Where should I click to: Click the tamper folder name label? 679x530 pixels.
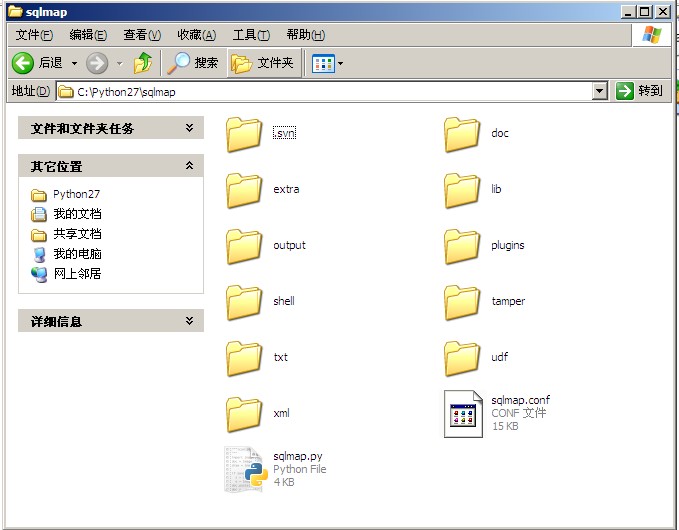508,301
